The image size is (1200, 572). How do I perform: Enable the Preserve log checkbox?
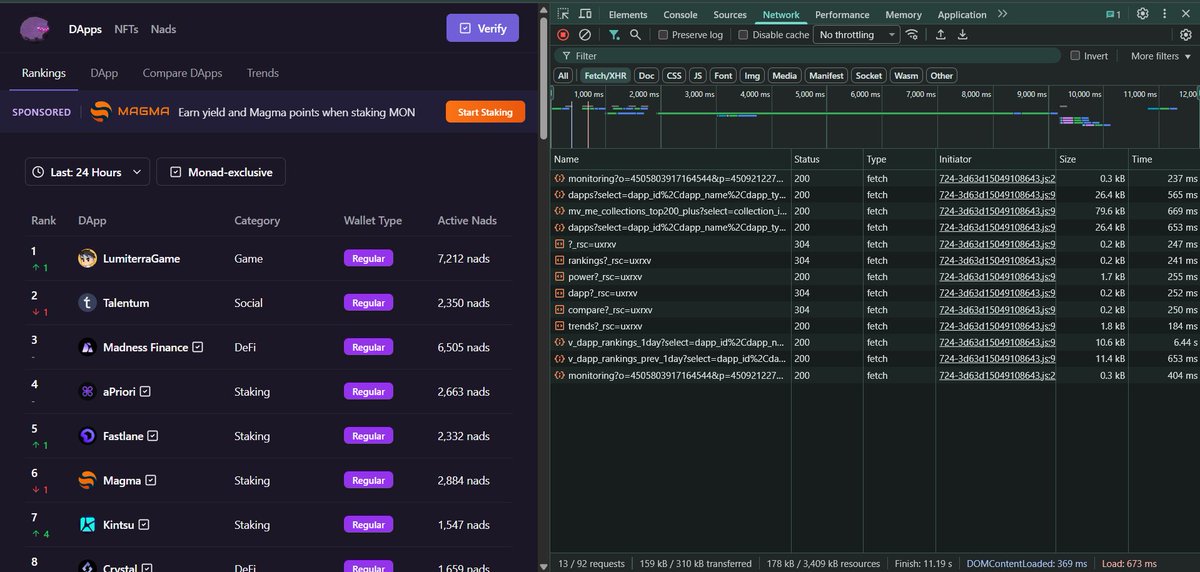[663, 35]
